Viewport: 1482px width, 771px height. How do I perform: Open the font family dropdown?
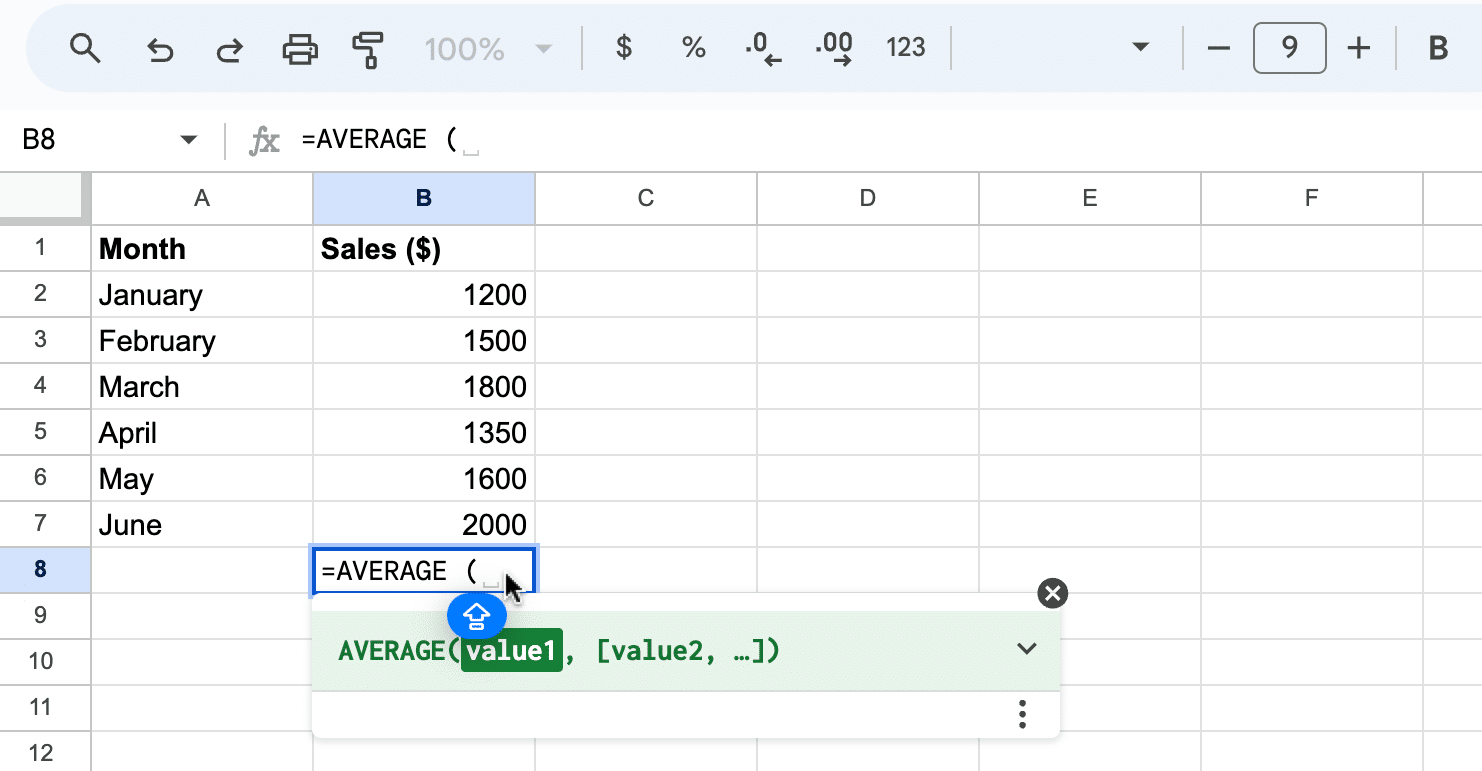coord(1139,48)
